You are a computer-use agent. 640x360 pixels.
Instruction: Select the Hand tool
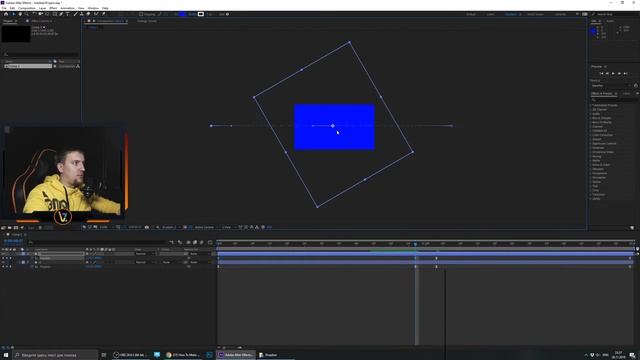[20, 14]
